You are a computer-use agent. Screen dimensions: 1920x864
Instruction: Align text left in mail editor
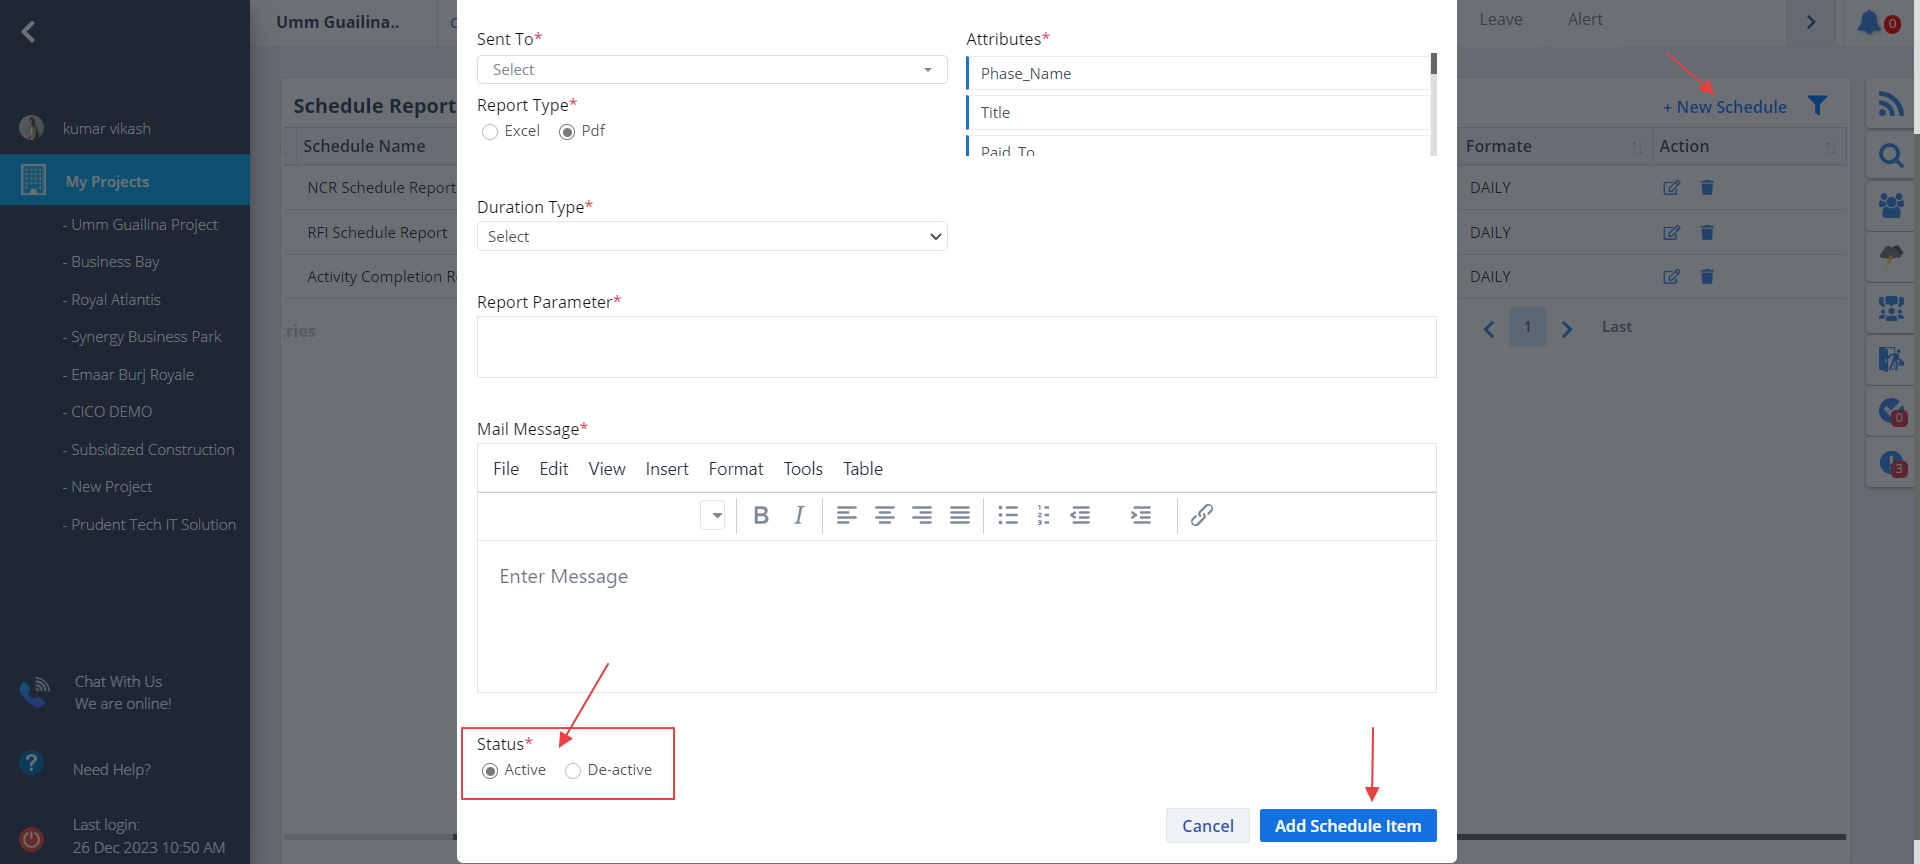[847, 515]
